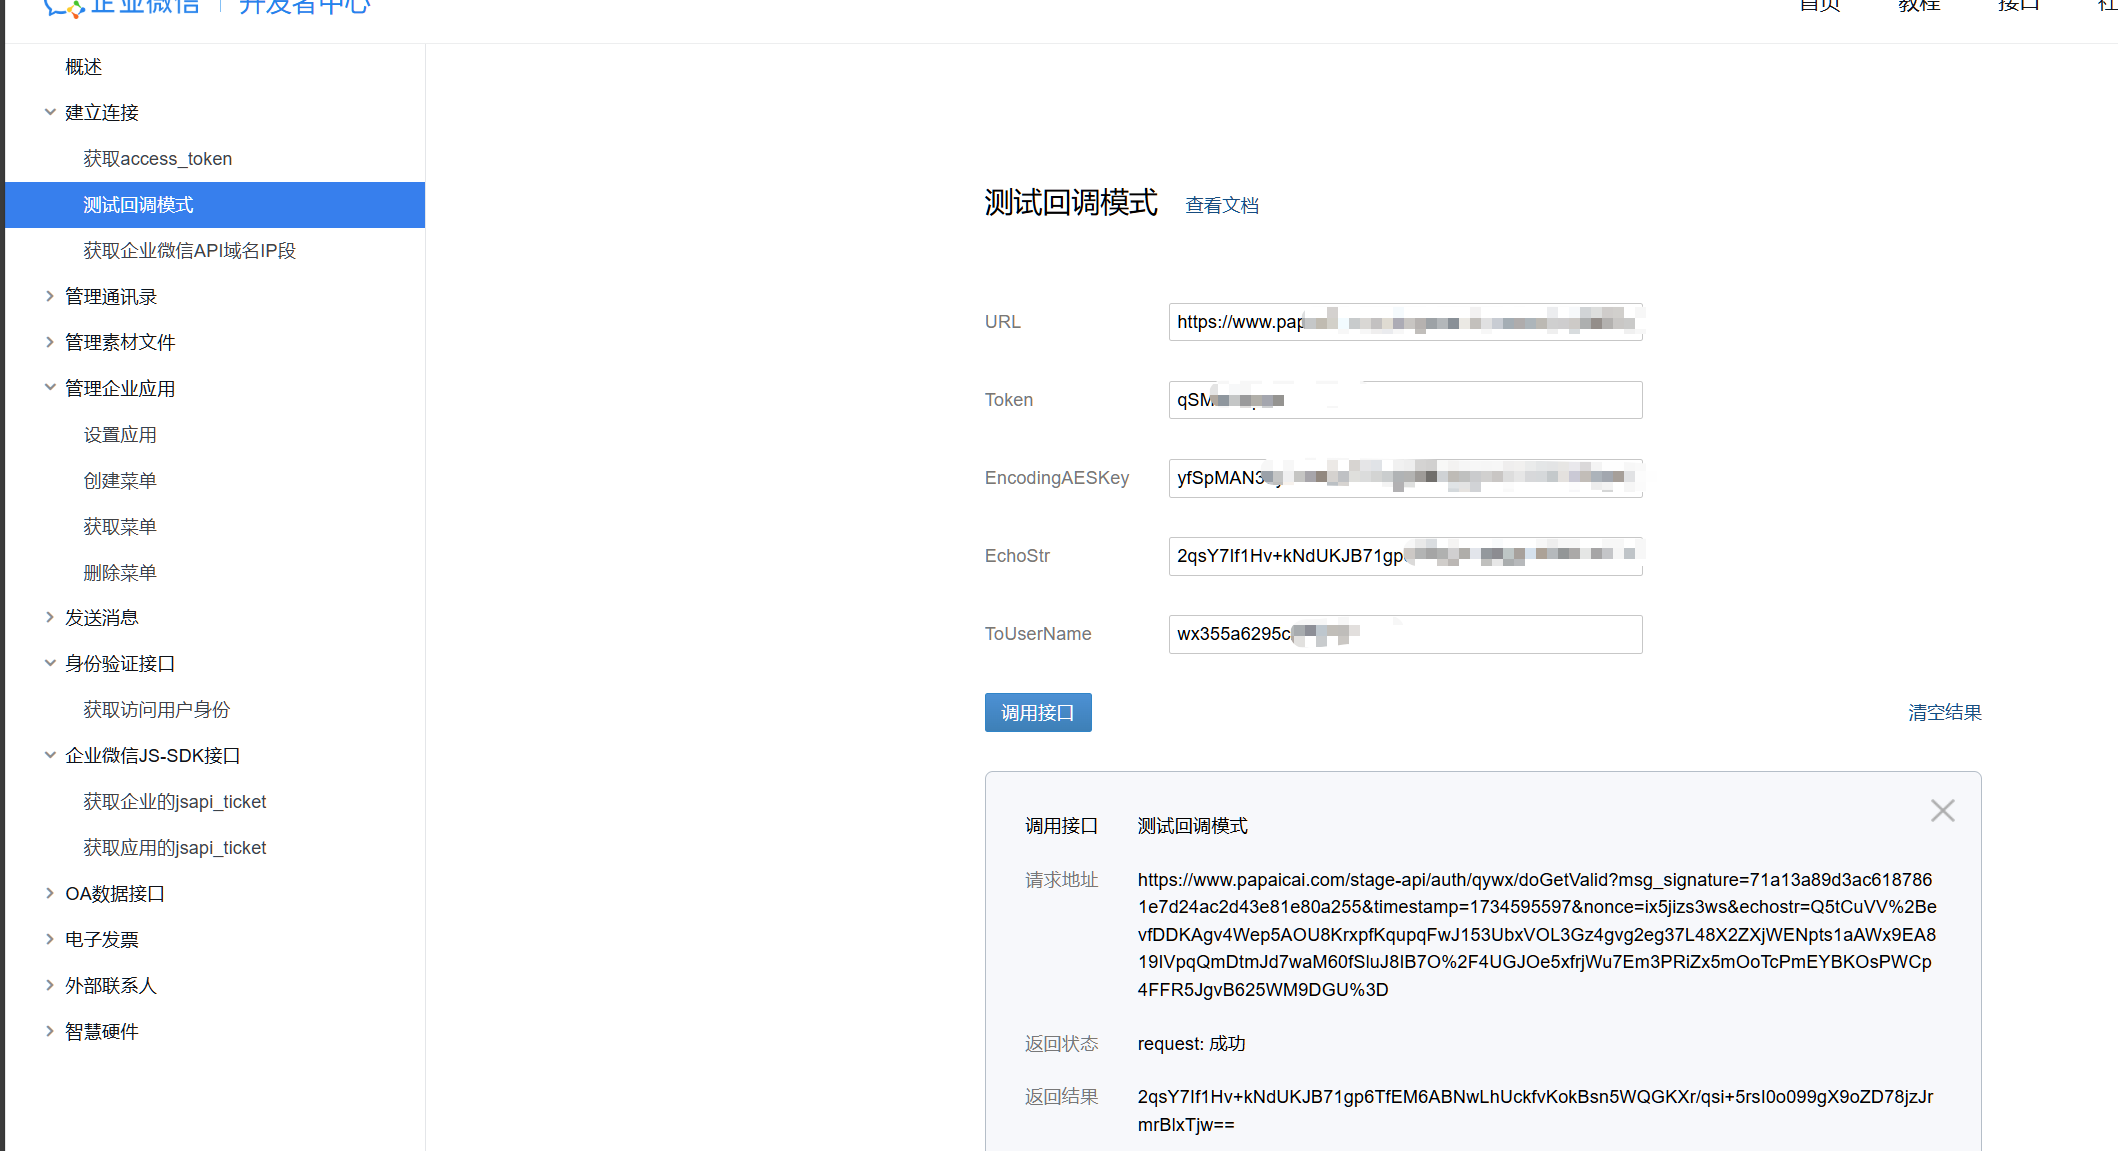The height and width of the screenshot is (1151, 2118).
Task: Open 查看文档 next to the page title
Action: tap(1222, 204)
